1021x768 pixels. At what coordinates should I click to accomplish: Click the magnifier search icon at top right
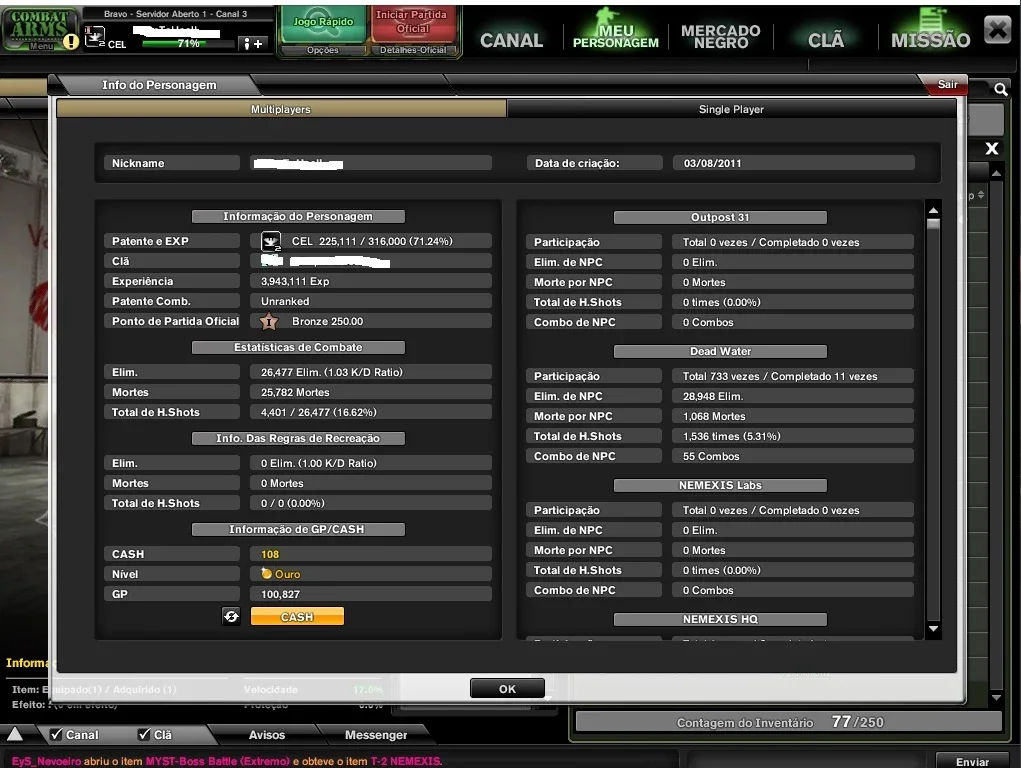(1000, 89)
